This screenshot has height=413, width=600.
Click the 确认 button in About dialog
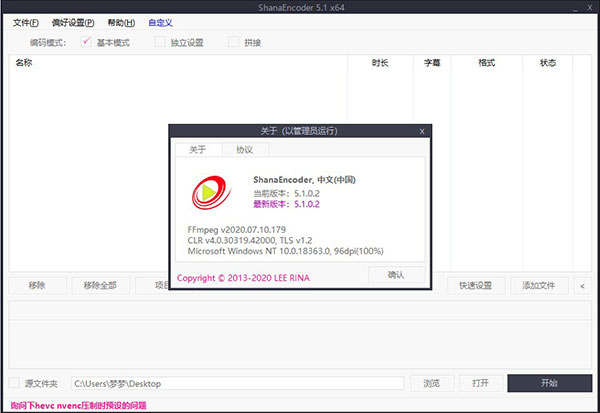[396, 275]
